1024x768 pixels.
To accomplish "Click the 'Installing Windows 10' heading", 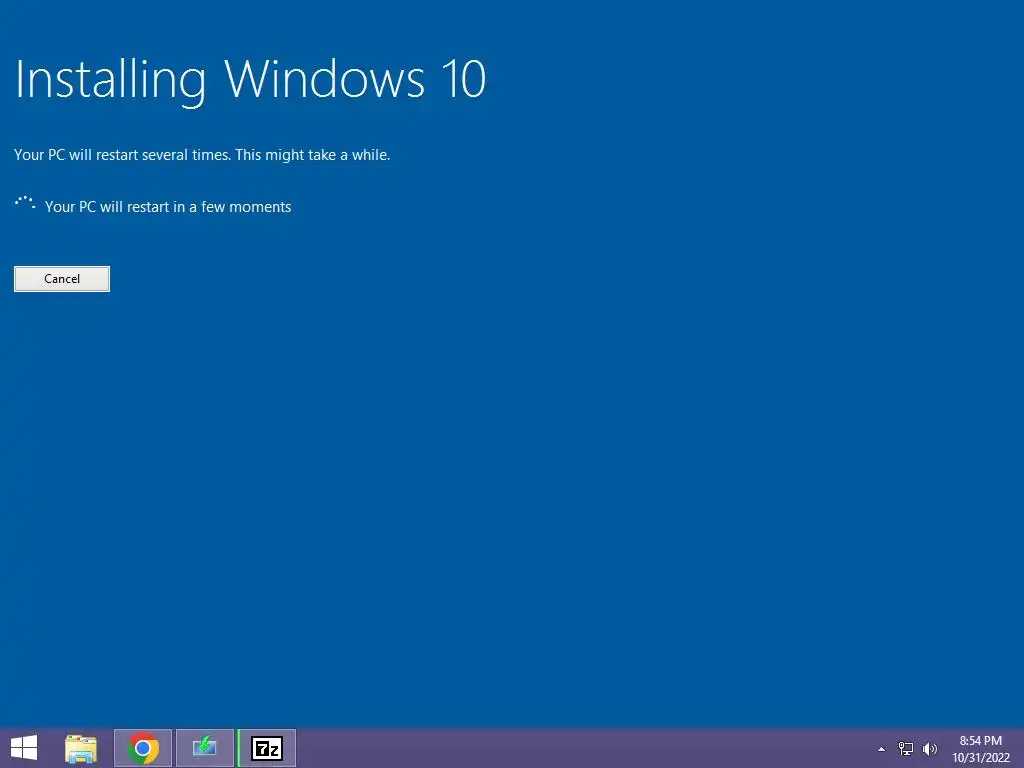I will [250, 80].
